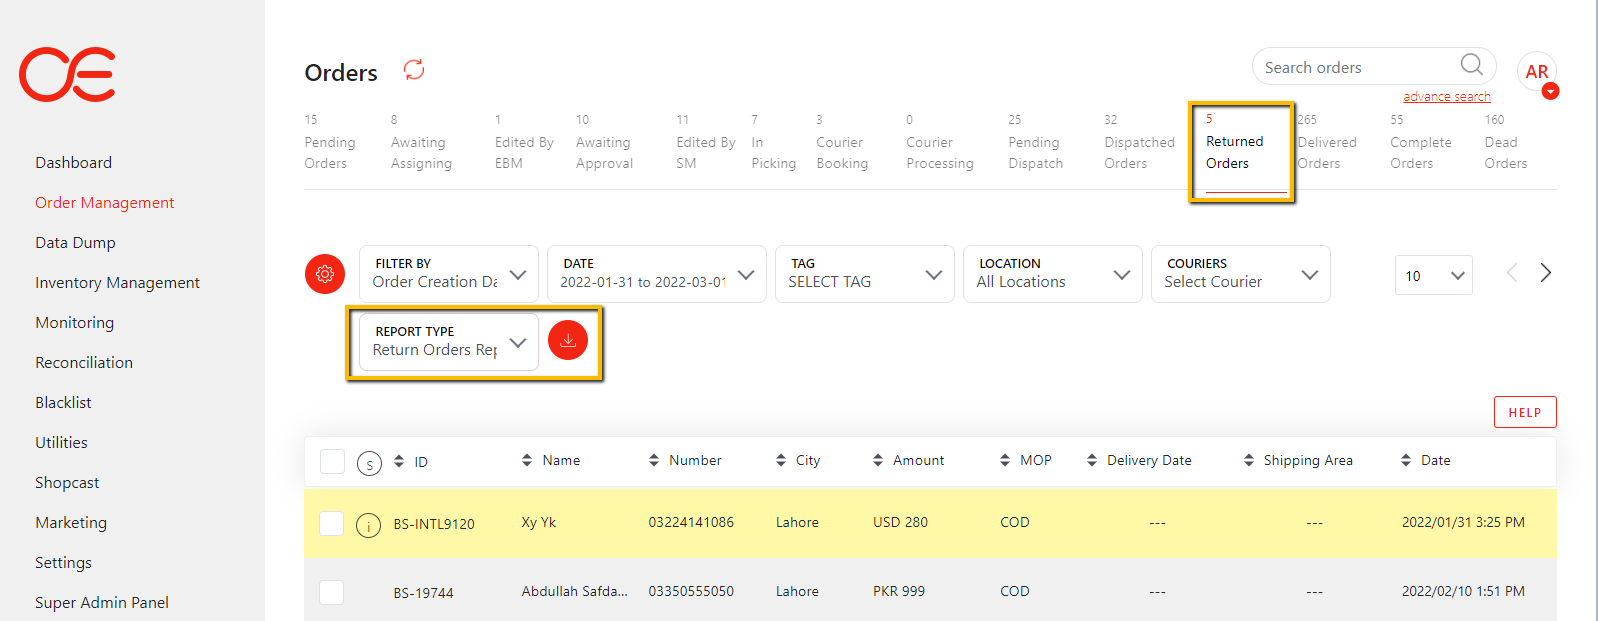Click the info icon on order BS-INTL9120
This screenshot has width=1598, height=621.
pyautogui.click(x=369, y=525)
